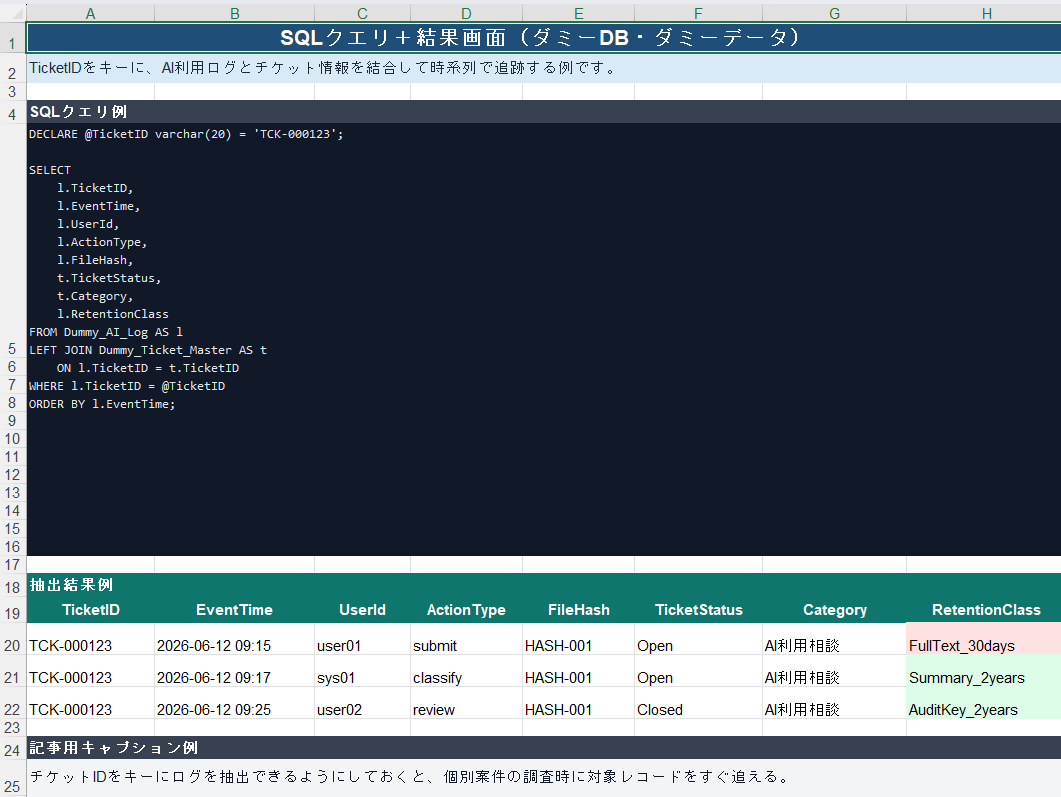Select column F header
Image resolution: width=1061 pixels, height=797 pixels.
pos(698,13)
